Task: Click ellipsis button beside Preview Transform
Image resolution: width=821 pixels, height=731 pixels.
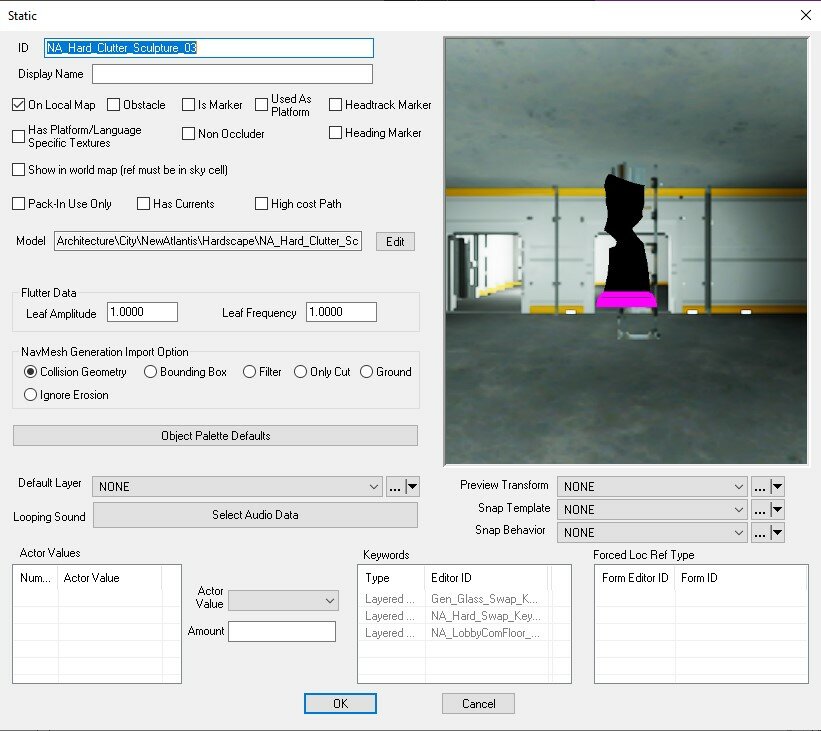Action: [x=760, y=486]
